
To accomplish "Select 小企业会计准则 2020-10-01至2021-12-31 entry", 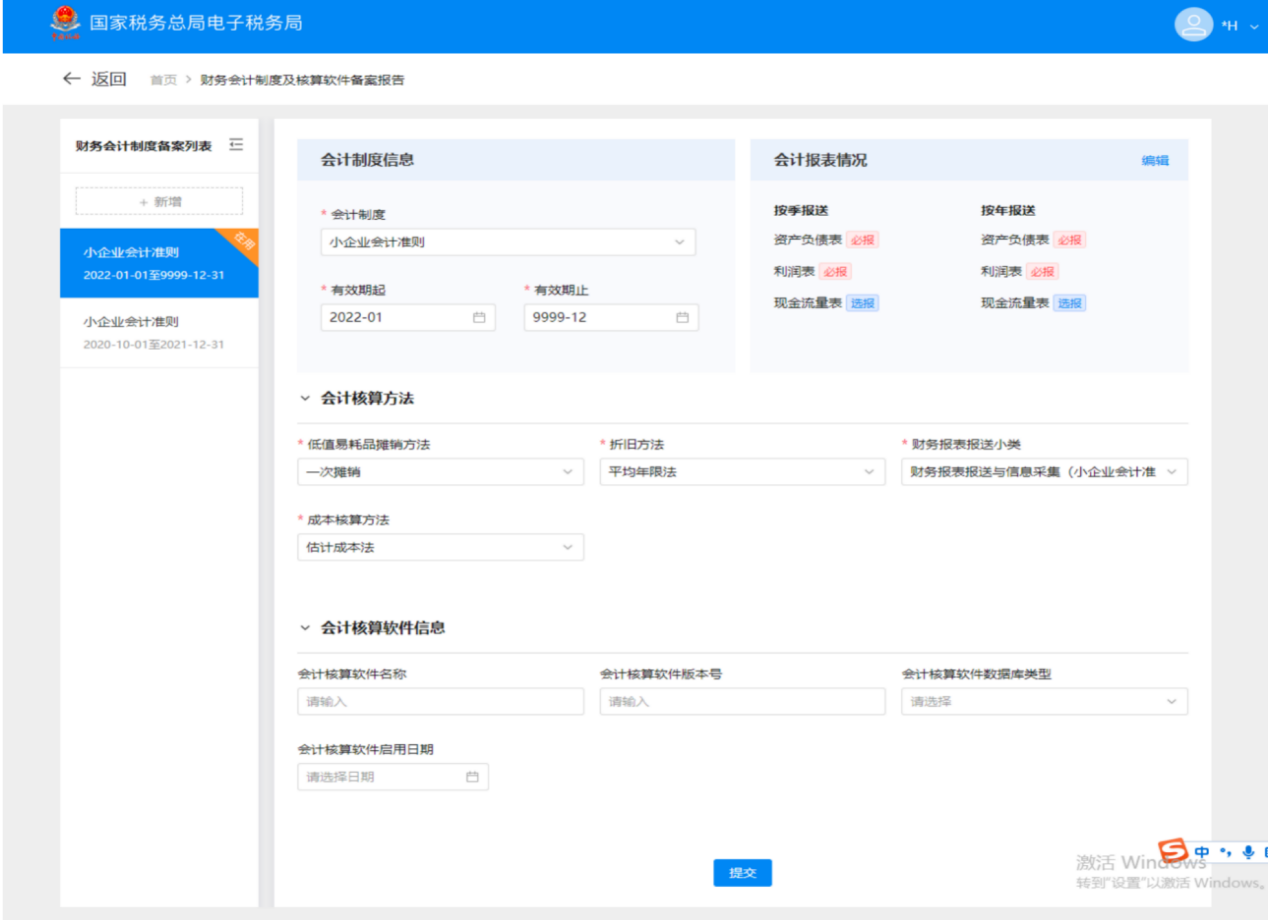I will click(159, 332).
